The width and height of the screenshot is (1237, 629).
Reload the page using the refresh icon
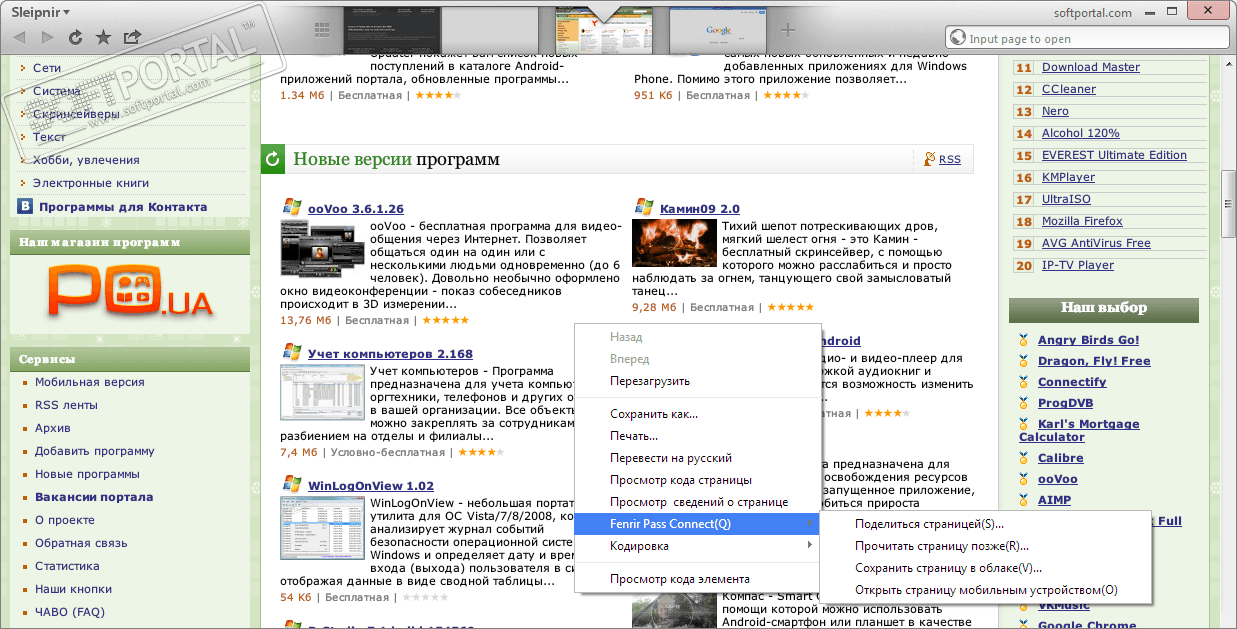tap(75, 37)
